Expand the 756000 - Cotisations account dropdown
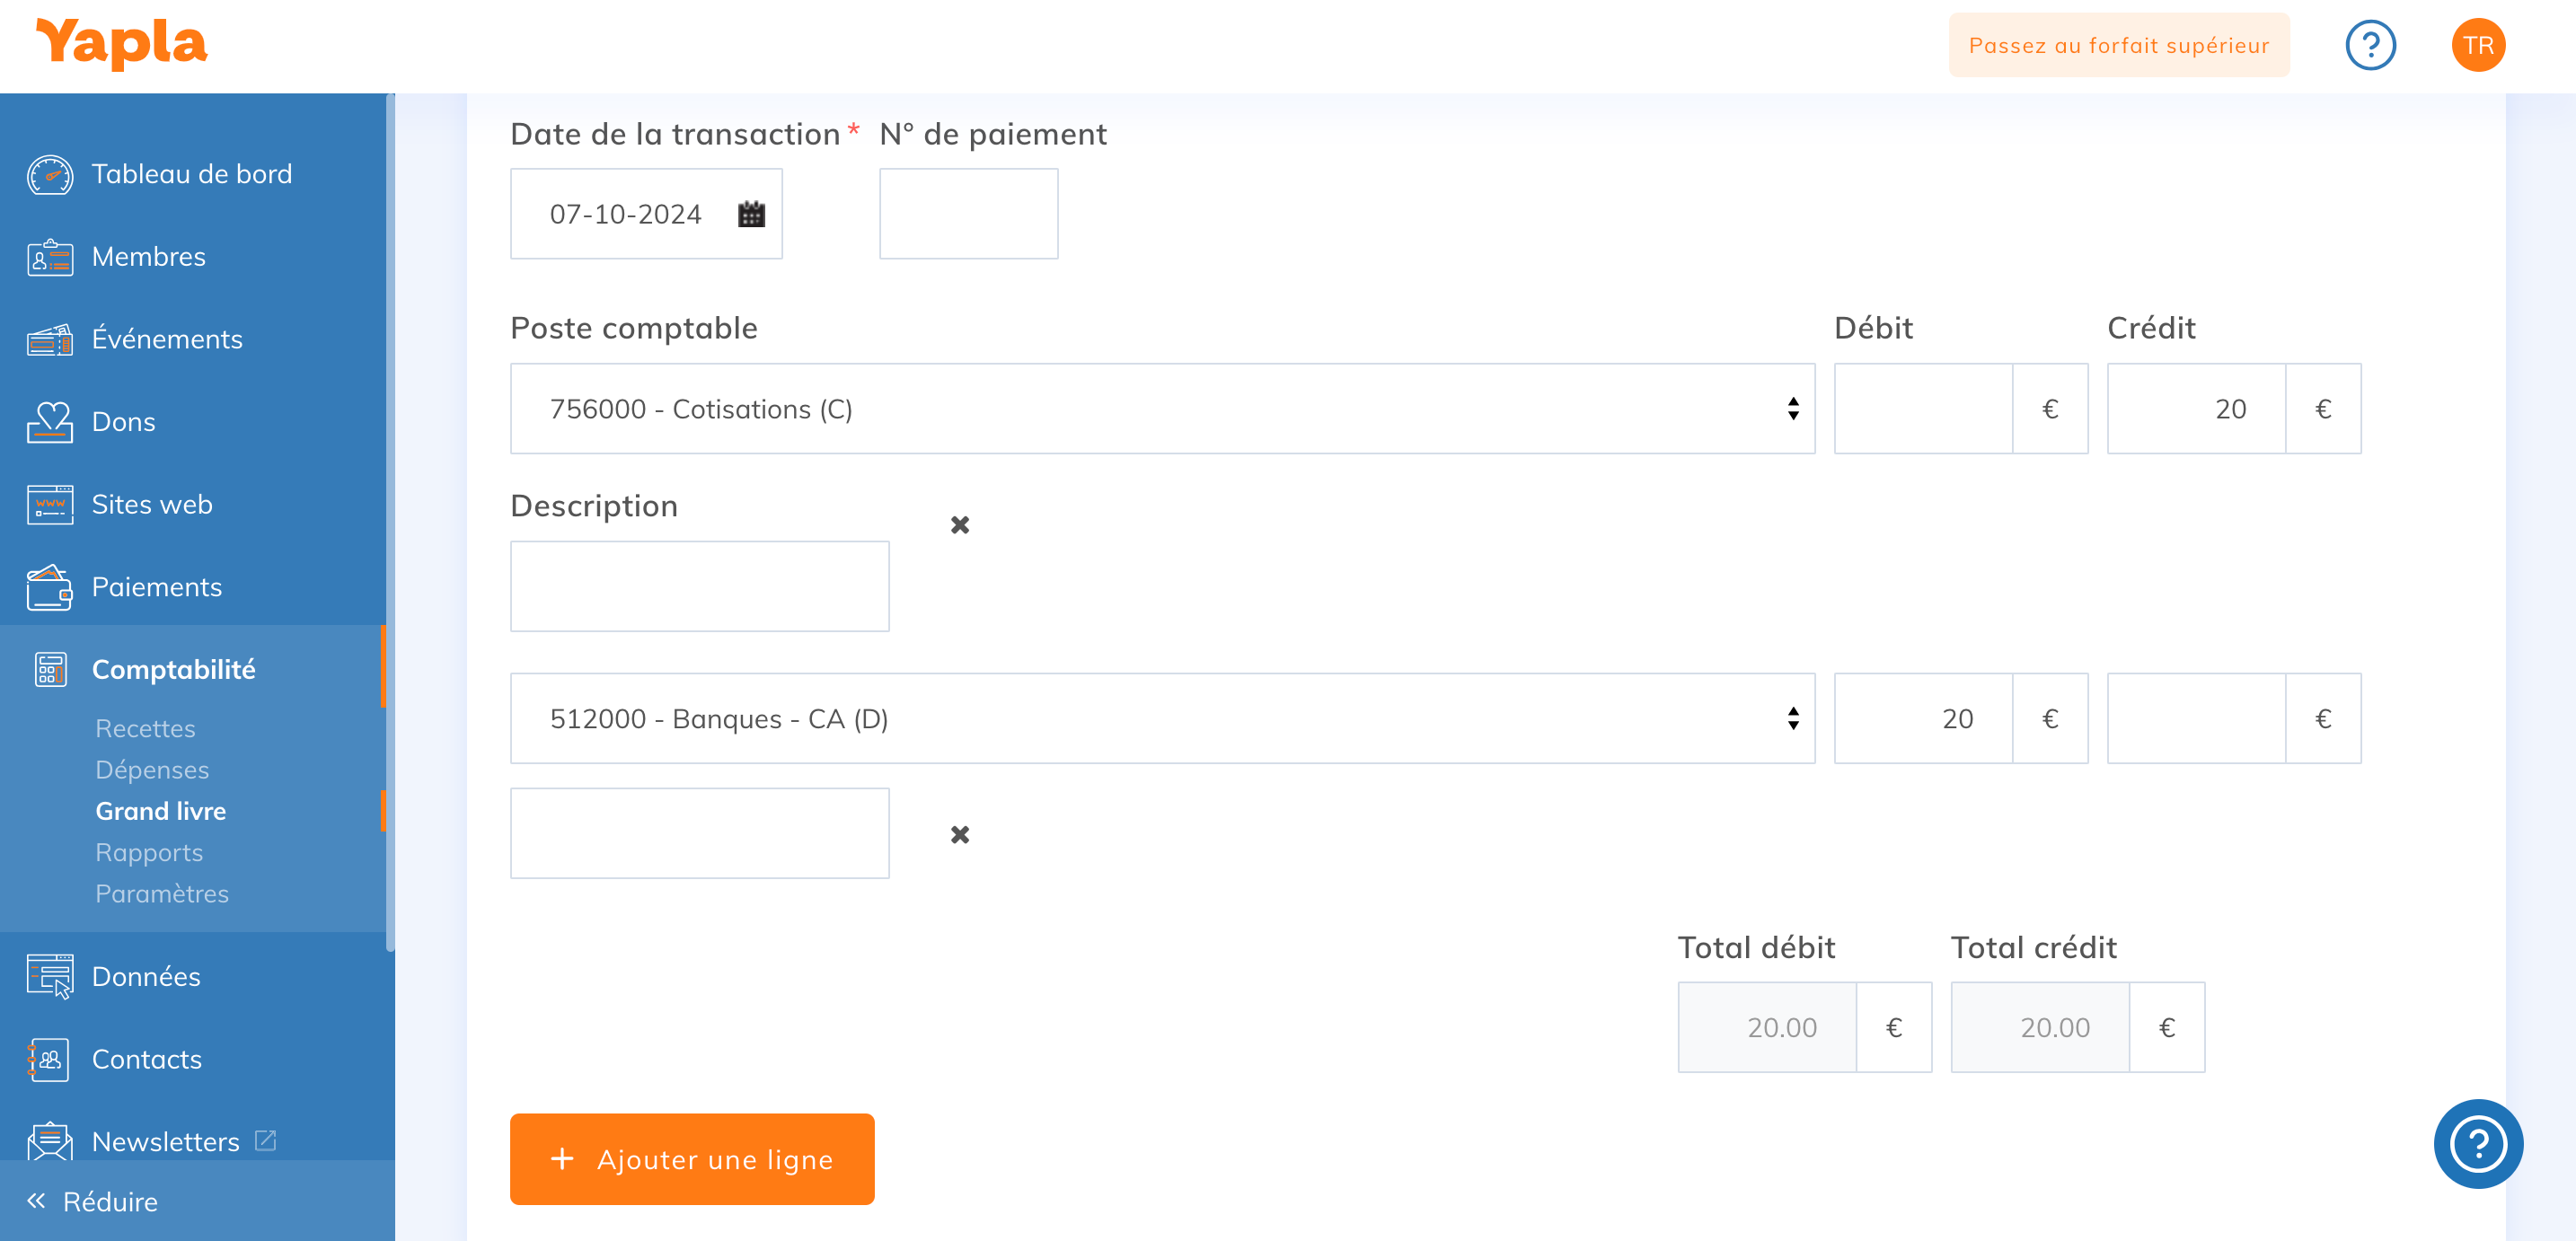The width and height of the screenshot is (2576, 1241). point(1162,409)
